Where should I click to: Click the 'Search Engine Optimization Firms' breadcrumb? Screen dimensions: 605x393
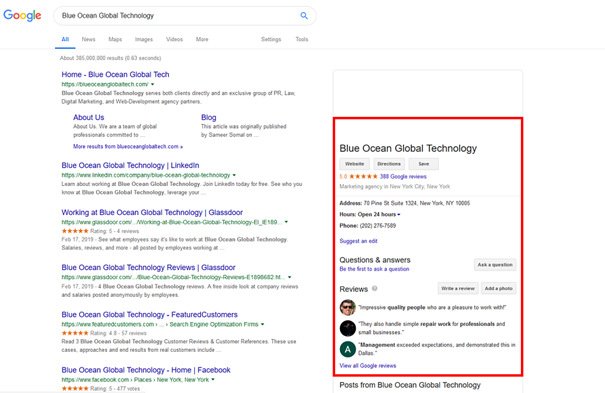click(x=214, y=324)
